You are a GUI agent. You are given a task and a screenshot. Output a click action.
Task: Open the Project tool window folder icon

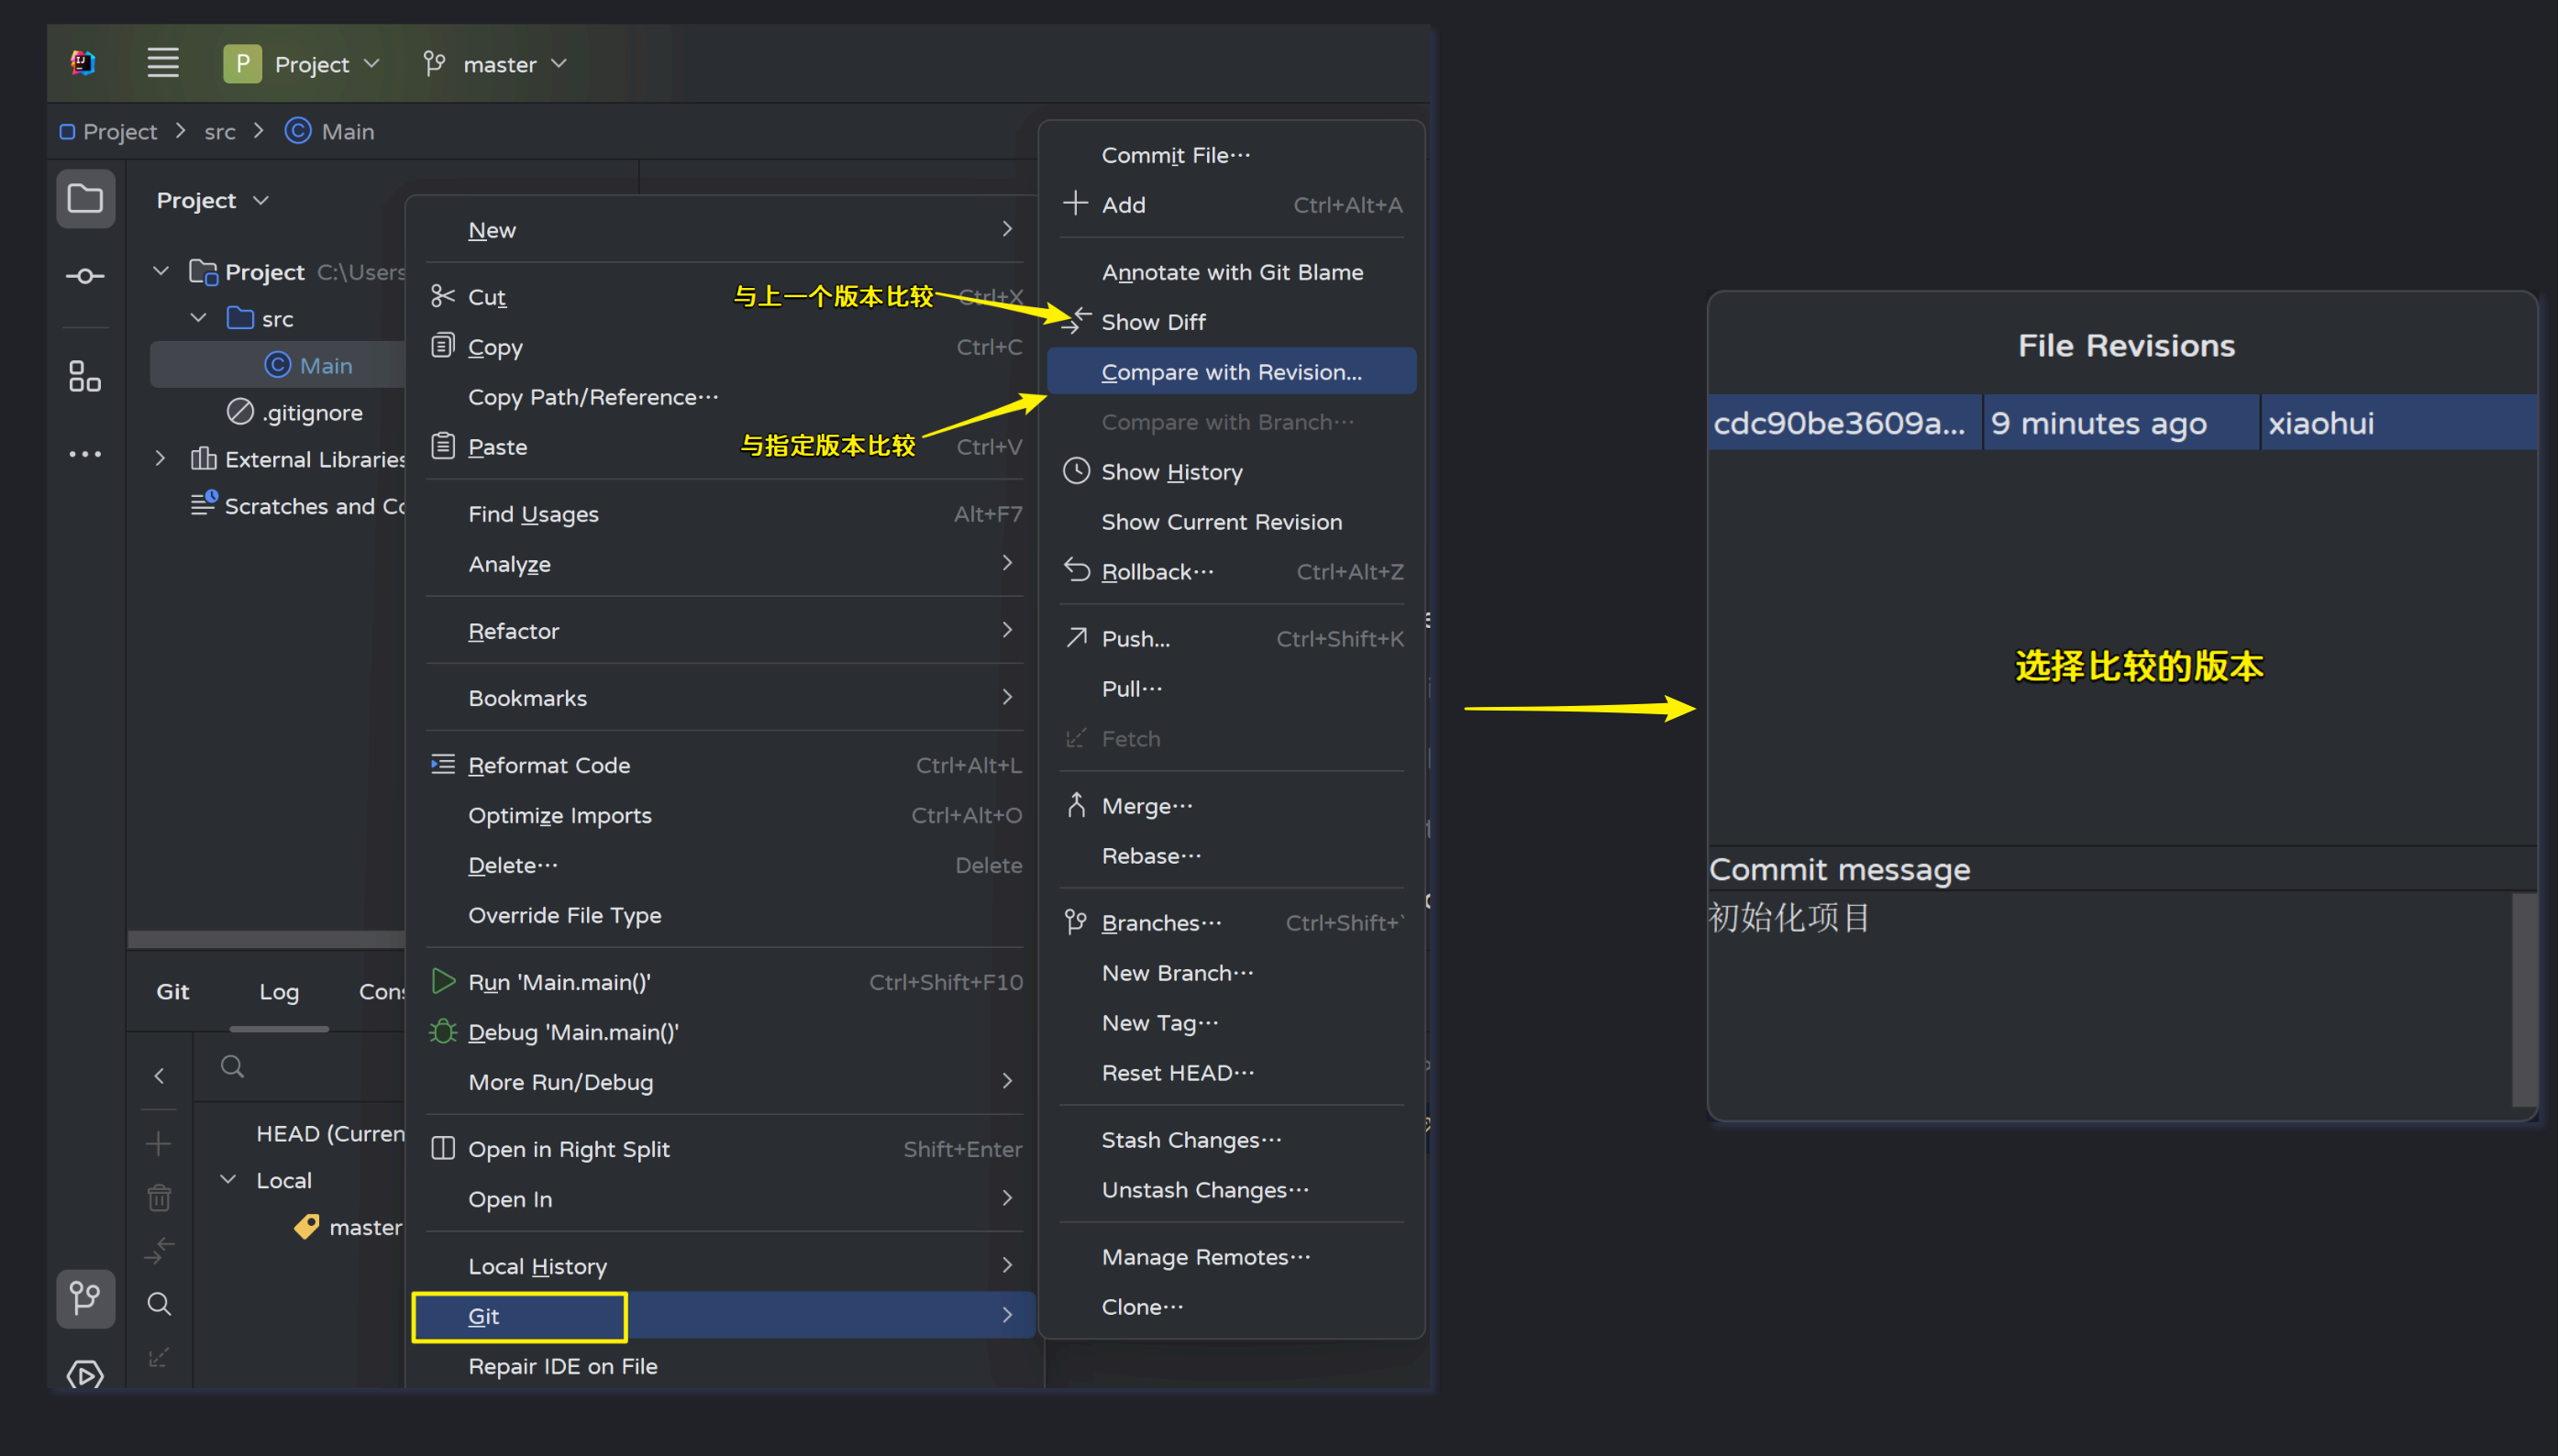85,199
